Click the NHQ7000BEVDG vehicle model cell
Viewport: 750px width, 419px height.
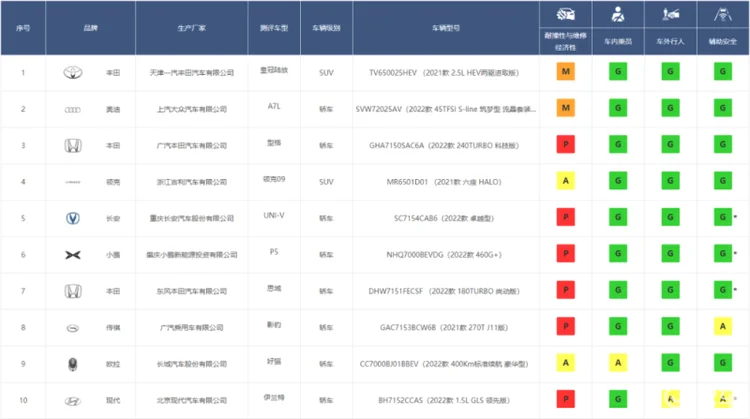pyautogui.click(x=444, y=255)
